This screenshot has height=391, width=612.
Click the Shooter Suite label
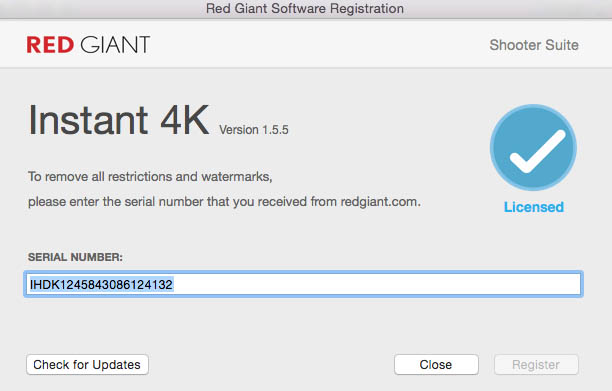pyautogui.click(x=534, y=45)
